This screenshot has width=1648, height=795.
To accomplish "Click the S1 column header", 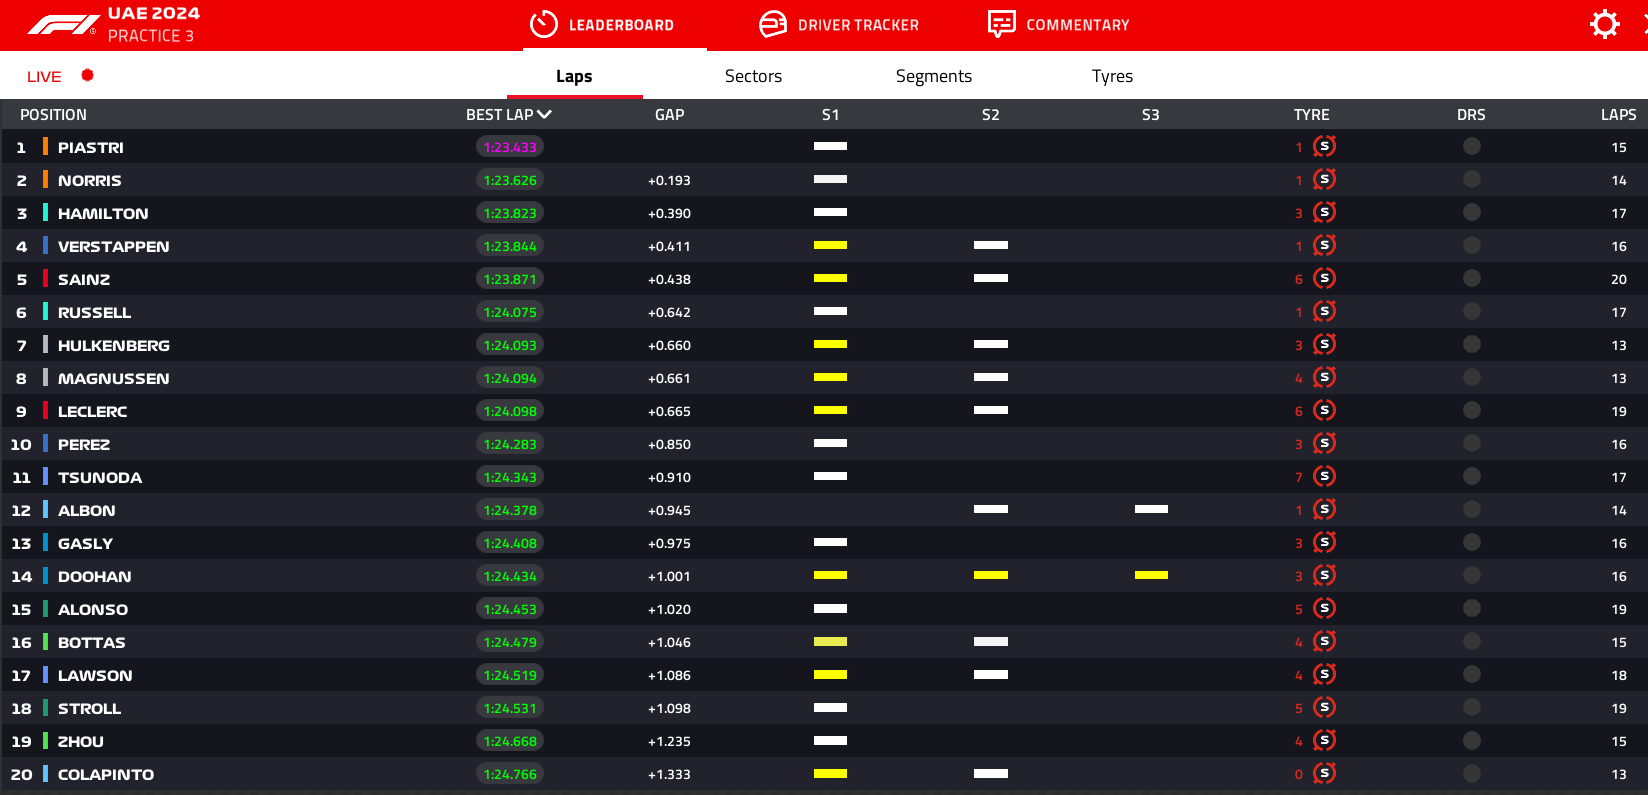I will pos(830,114).
